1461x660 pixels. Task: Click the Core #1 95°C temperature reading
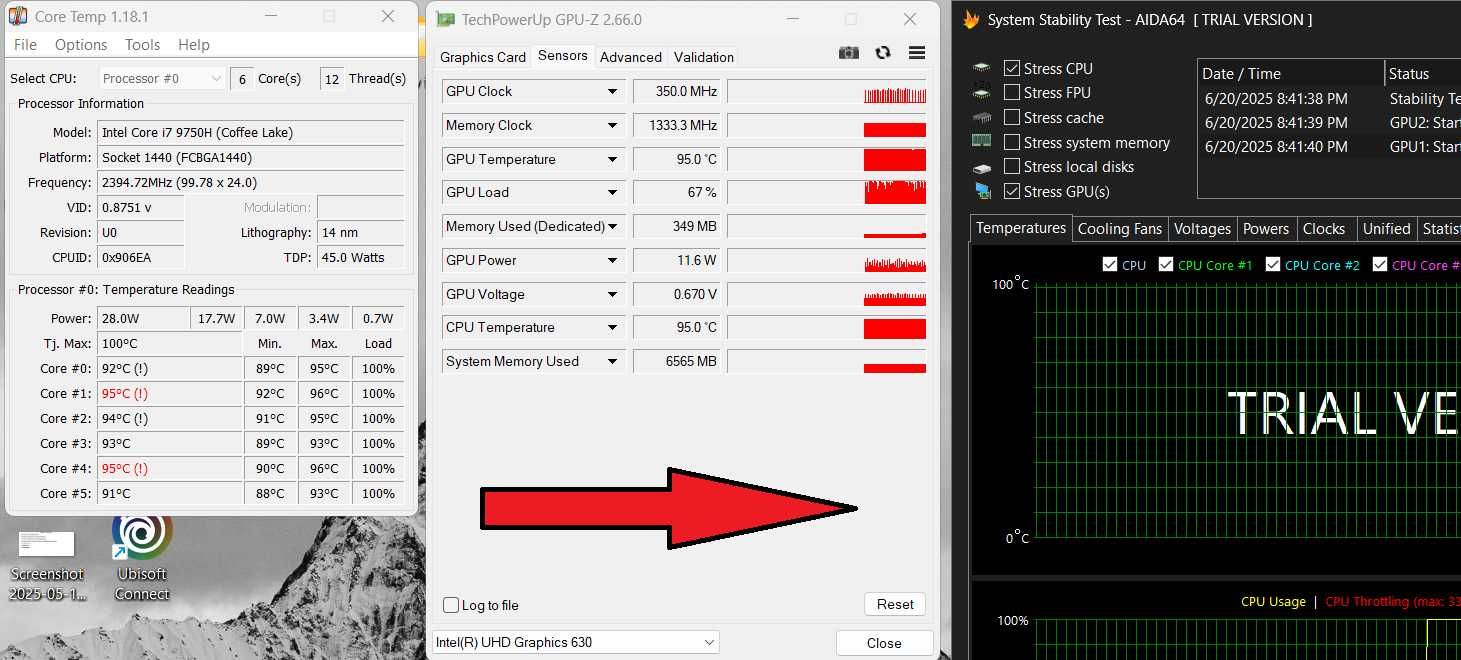[x=170, y=393]
